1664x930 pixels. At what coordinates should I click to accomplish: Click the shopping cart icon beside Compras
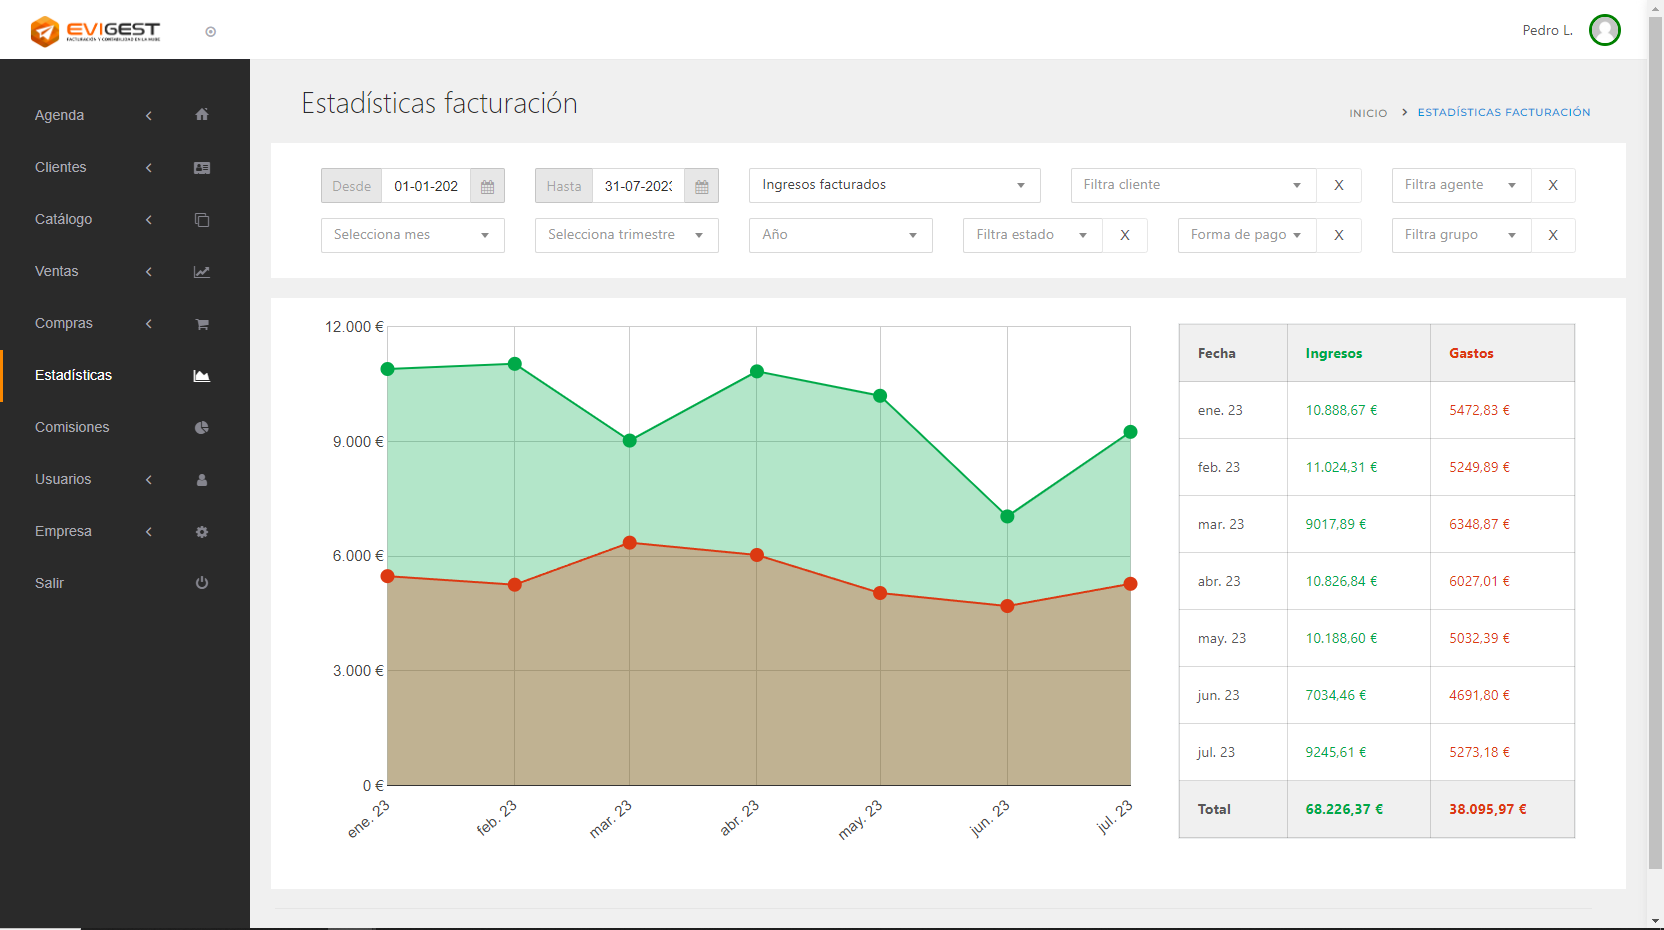[x=202, y=324]
